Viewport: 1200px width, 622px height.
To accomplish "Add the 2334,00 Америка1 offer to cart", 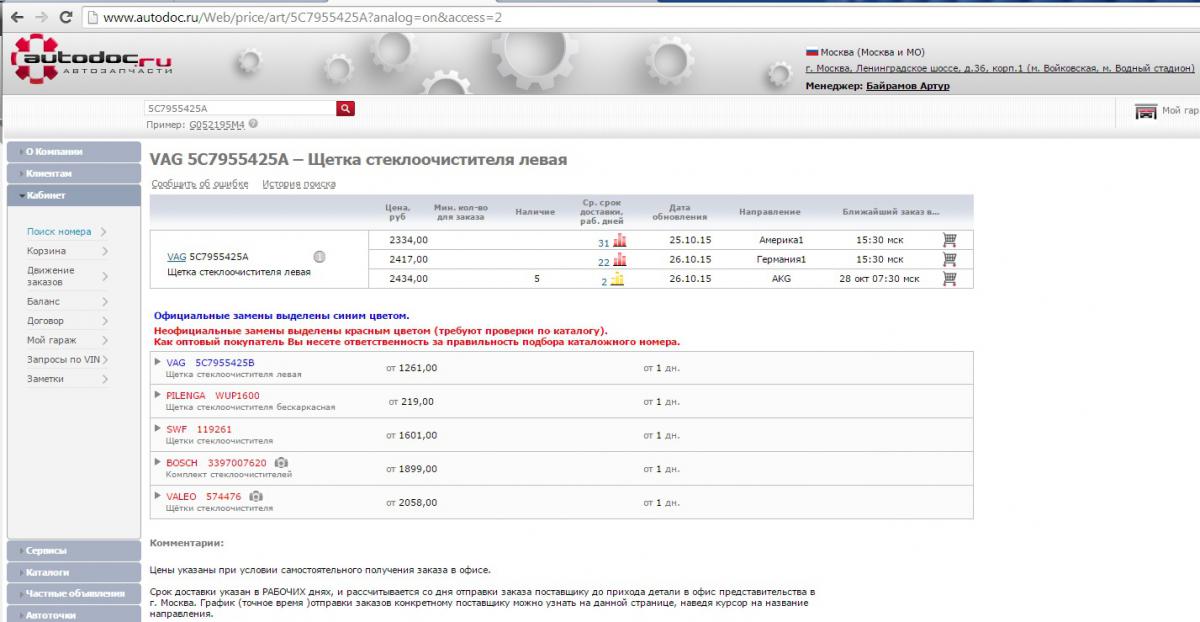I will pyautogui.click(x=949, y=240).
